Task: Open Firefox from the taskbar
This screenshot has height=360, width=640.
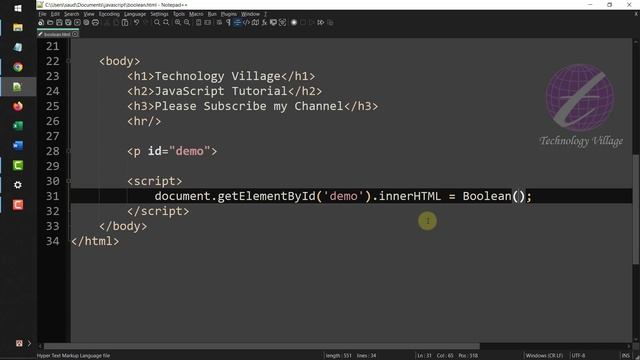Action: [18, 106]
